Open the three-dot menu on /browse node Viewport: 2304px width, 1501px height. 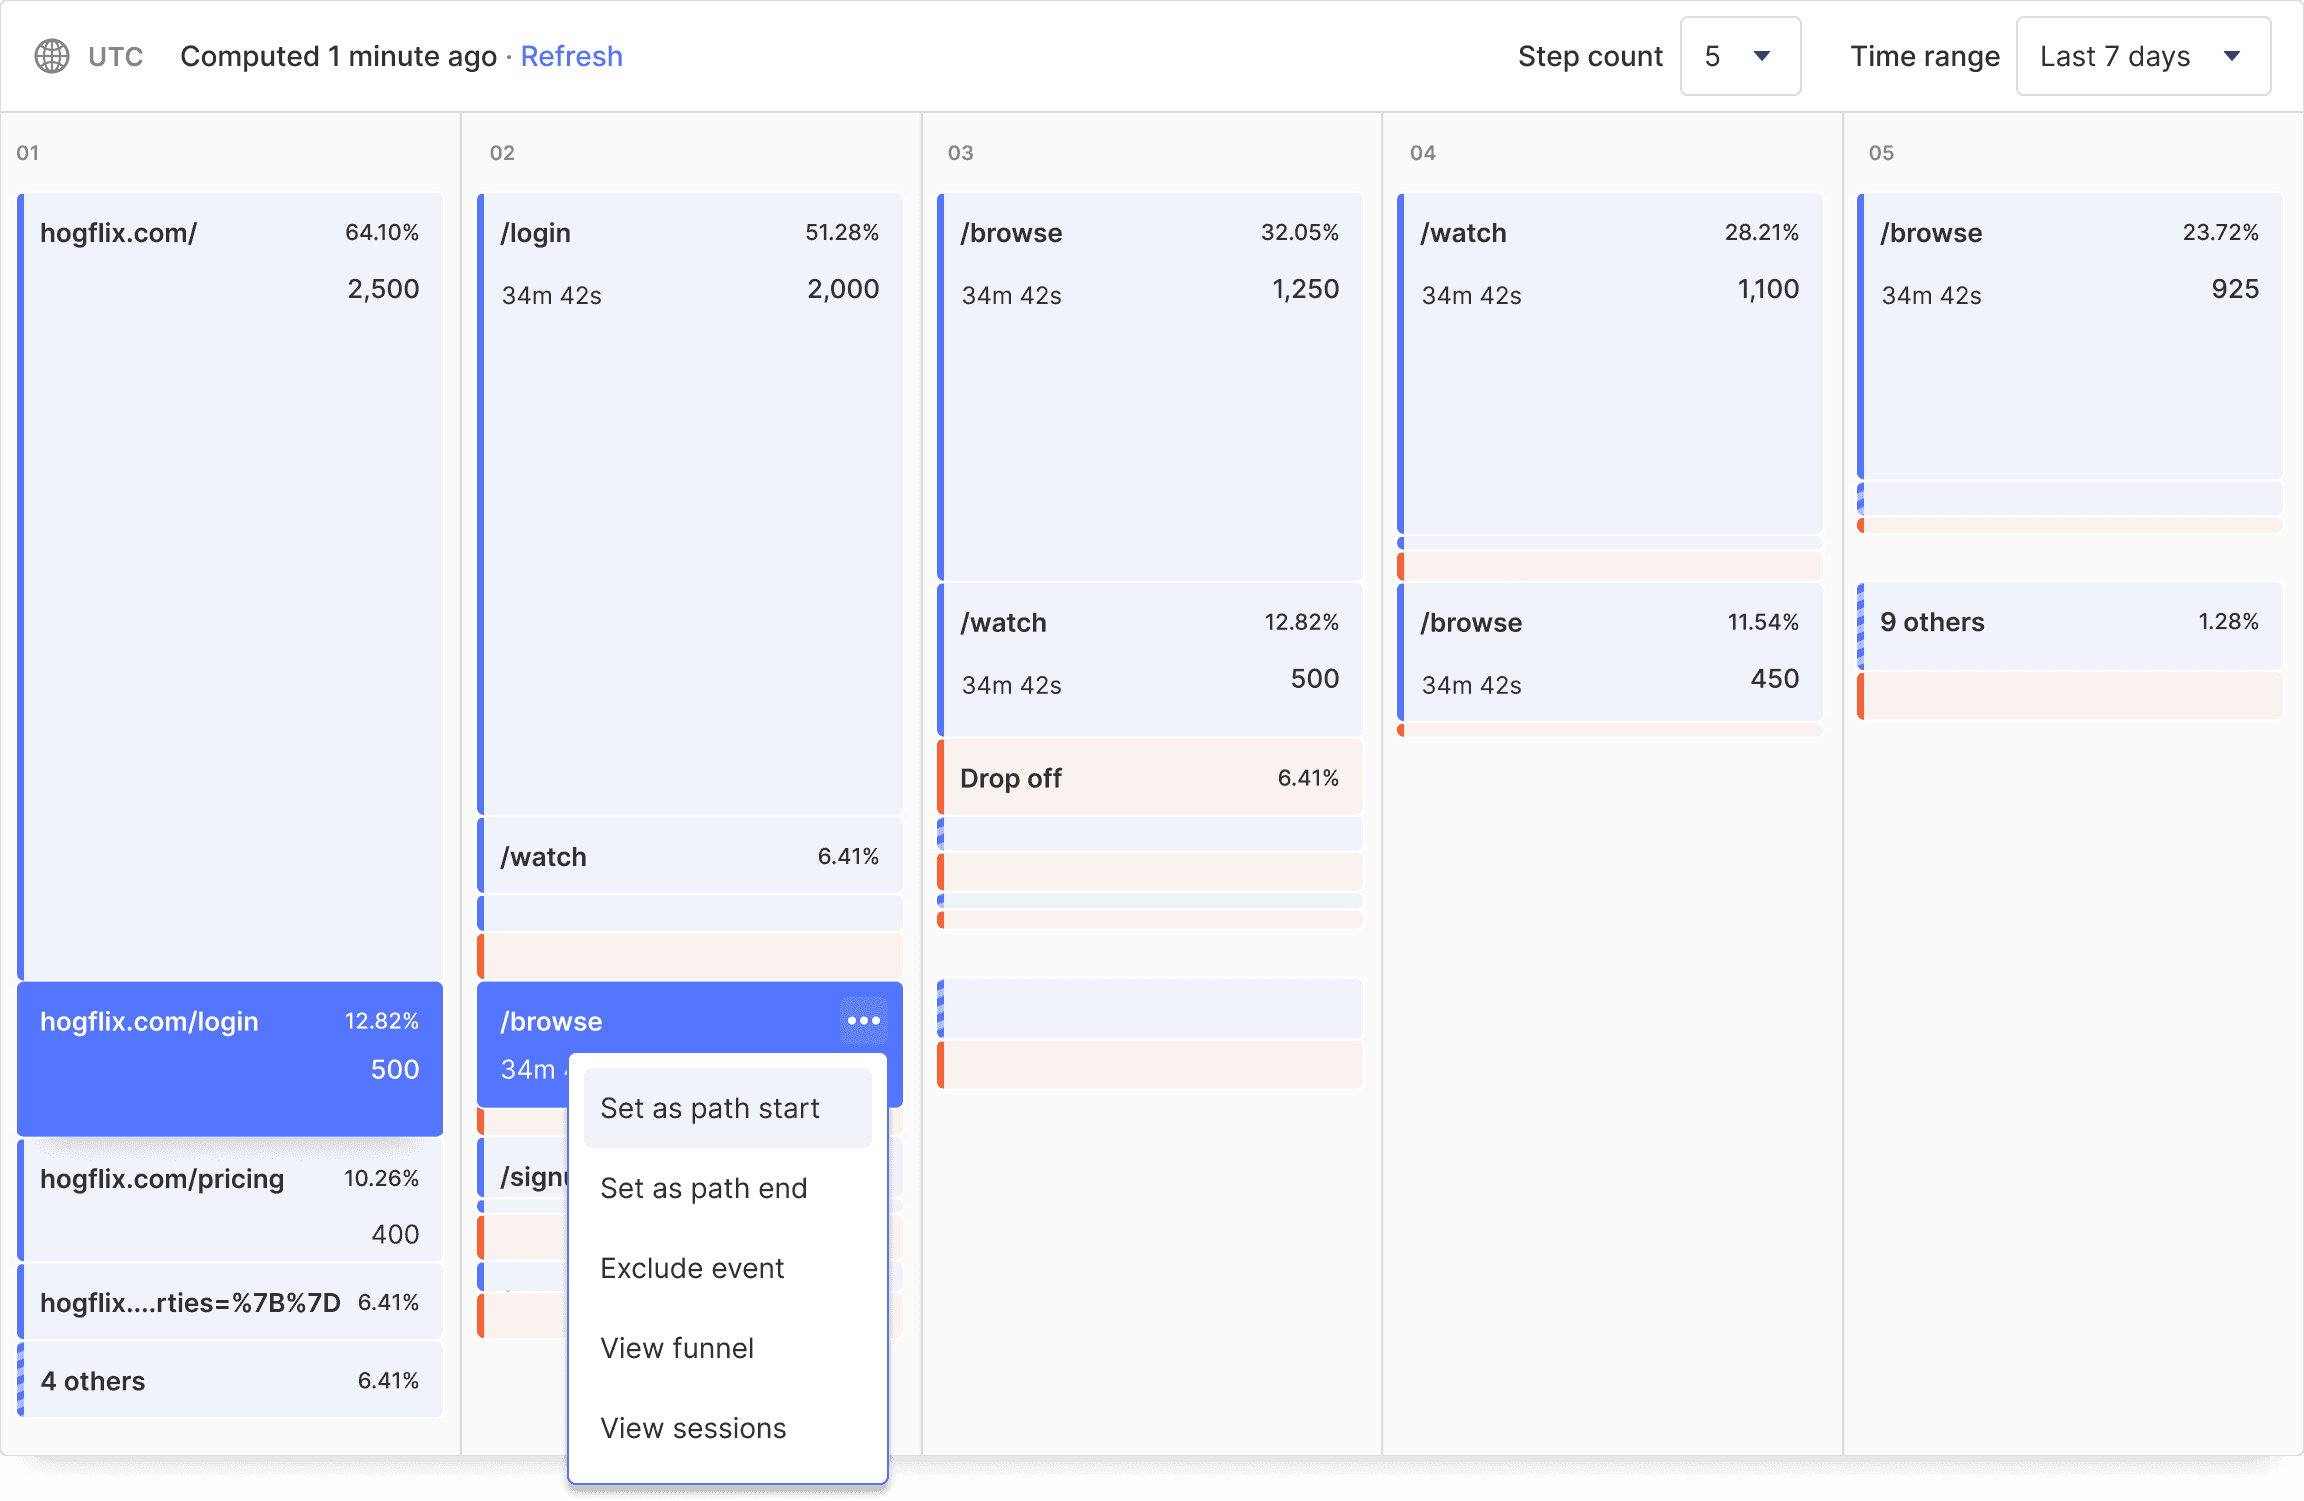coord(863,1021)
